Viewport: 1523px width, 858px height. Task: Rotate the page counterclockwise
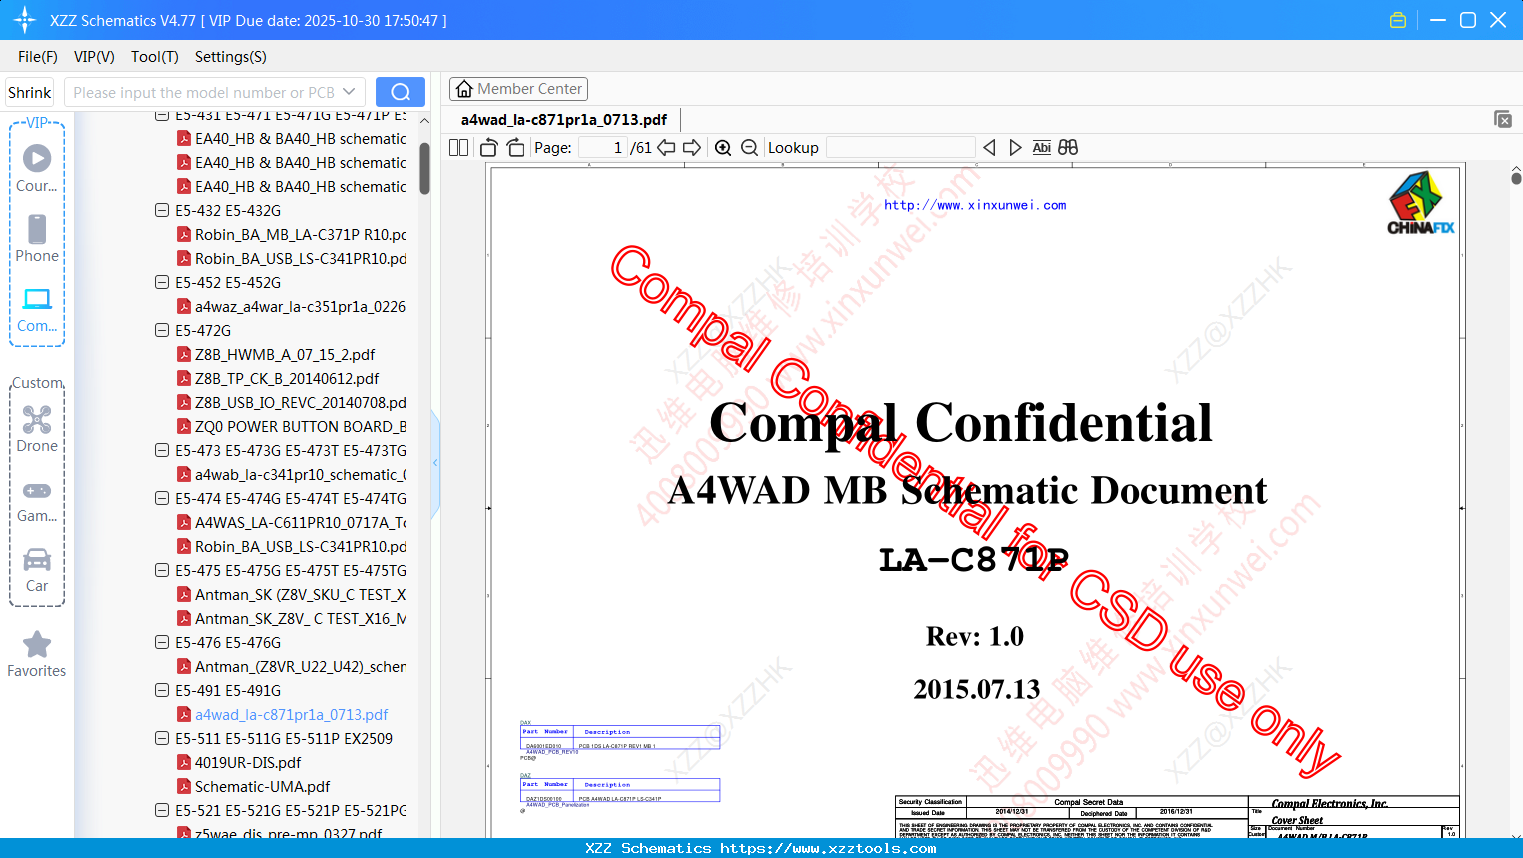click(488, 147)
